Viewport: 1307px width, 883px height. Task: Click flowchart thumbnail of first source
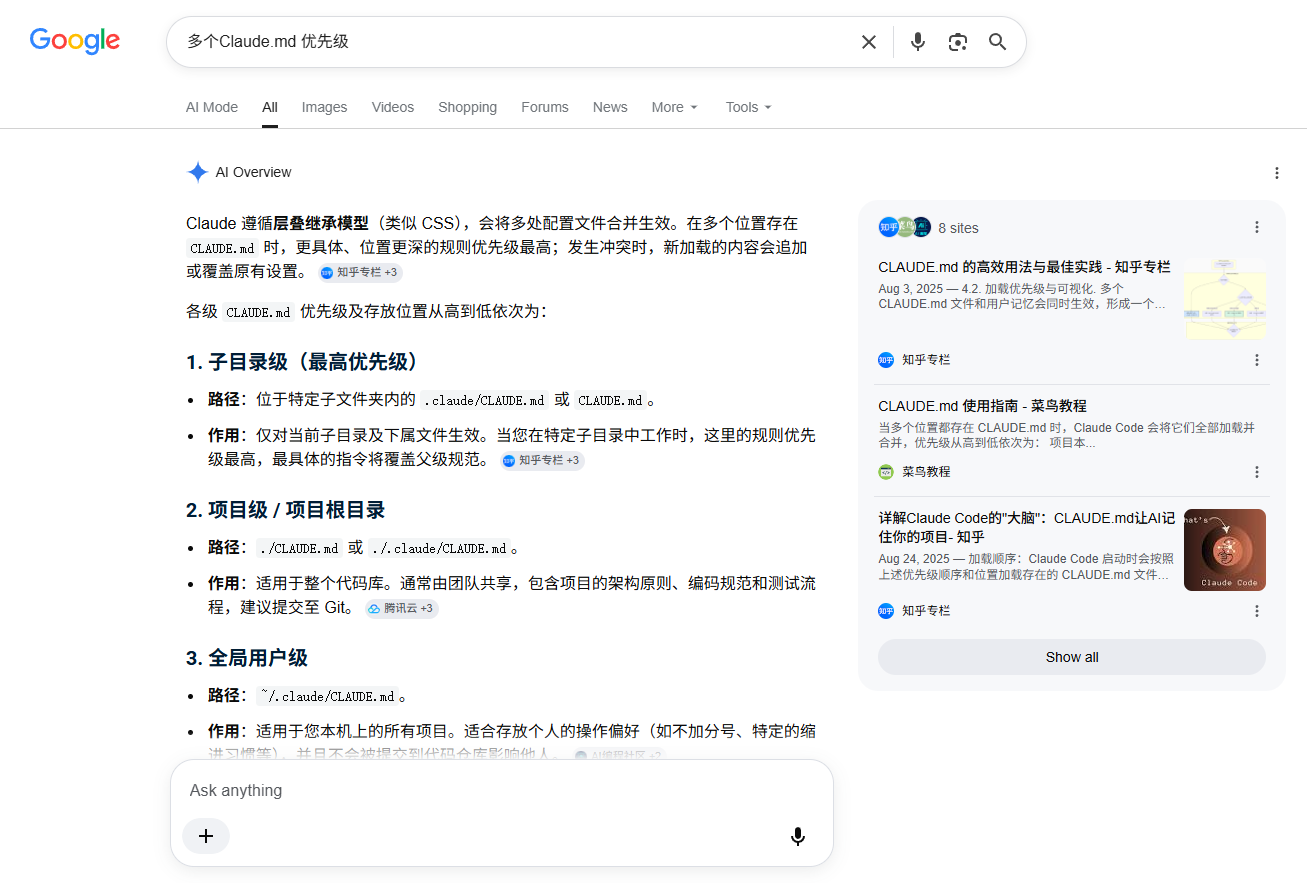tap(1225, 298)
